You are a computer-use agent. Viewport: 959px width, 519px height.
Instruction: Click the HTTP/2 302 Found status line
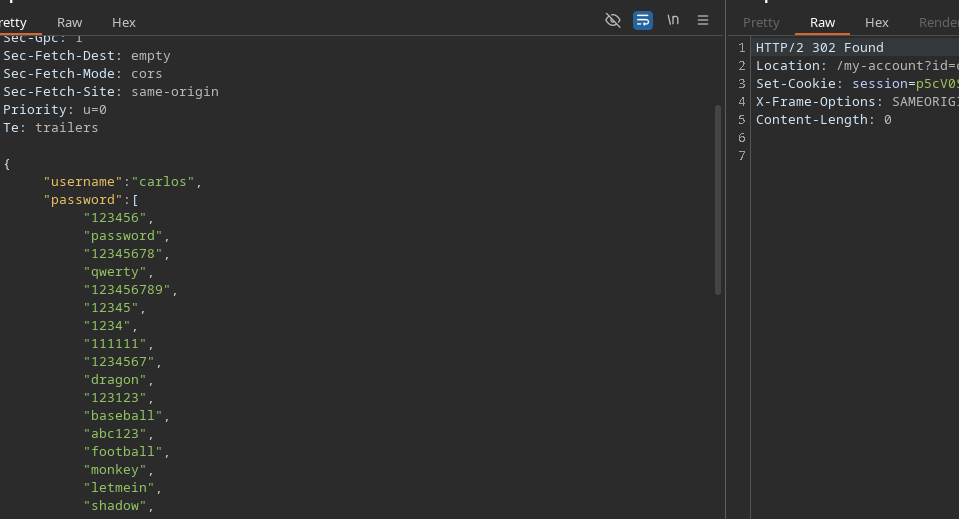point(819,48)
